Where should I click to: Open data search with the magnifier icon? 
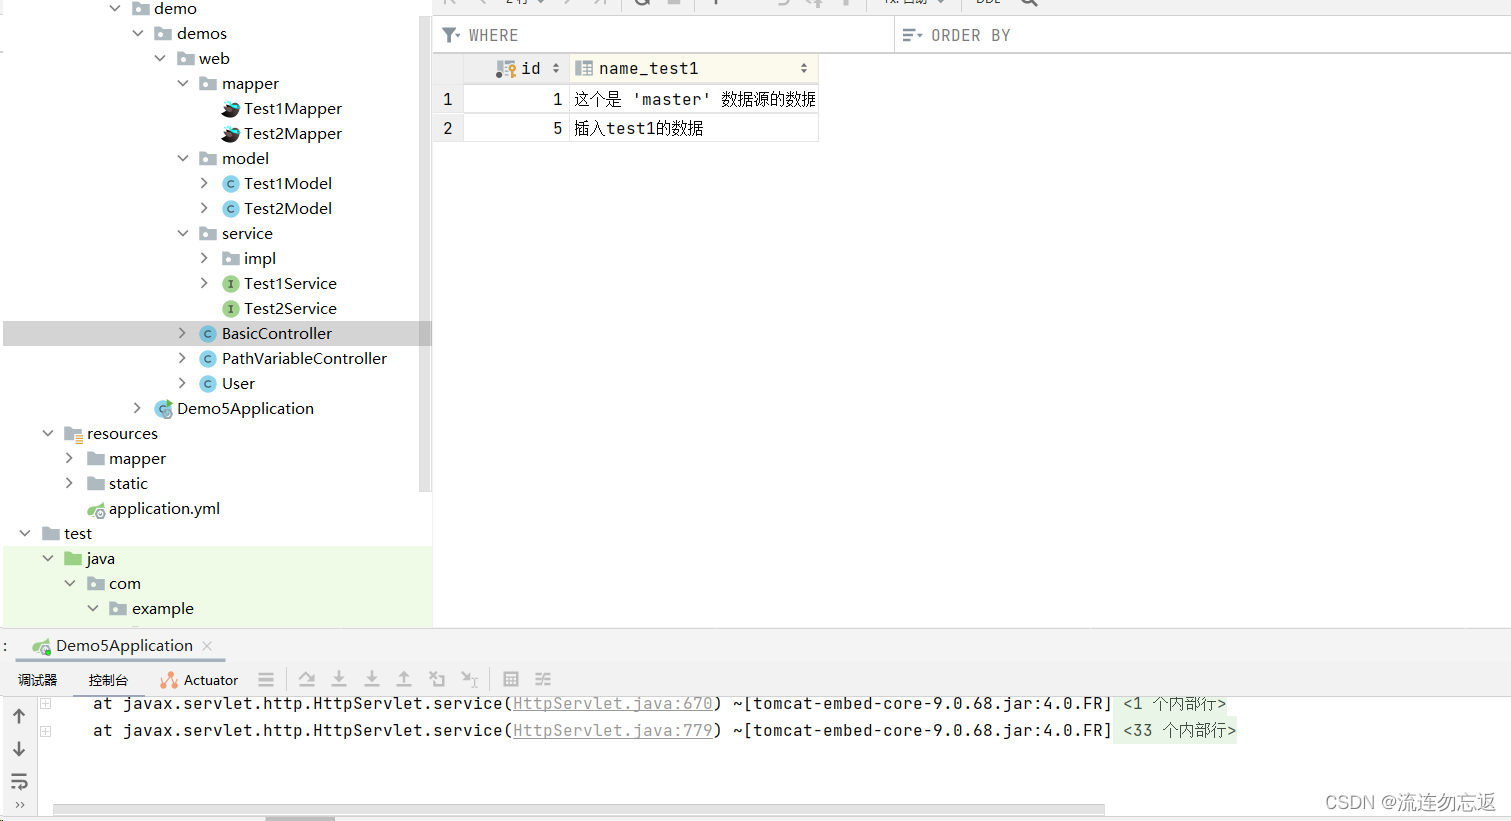pyautogui.click(x=1030, y=3)
